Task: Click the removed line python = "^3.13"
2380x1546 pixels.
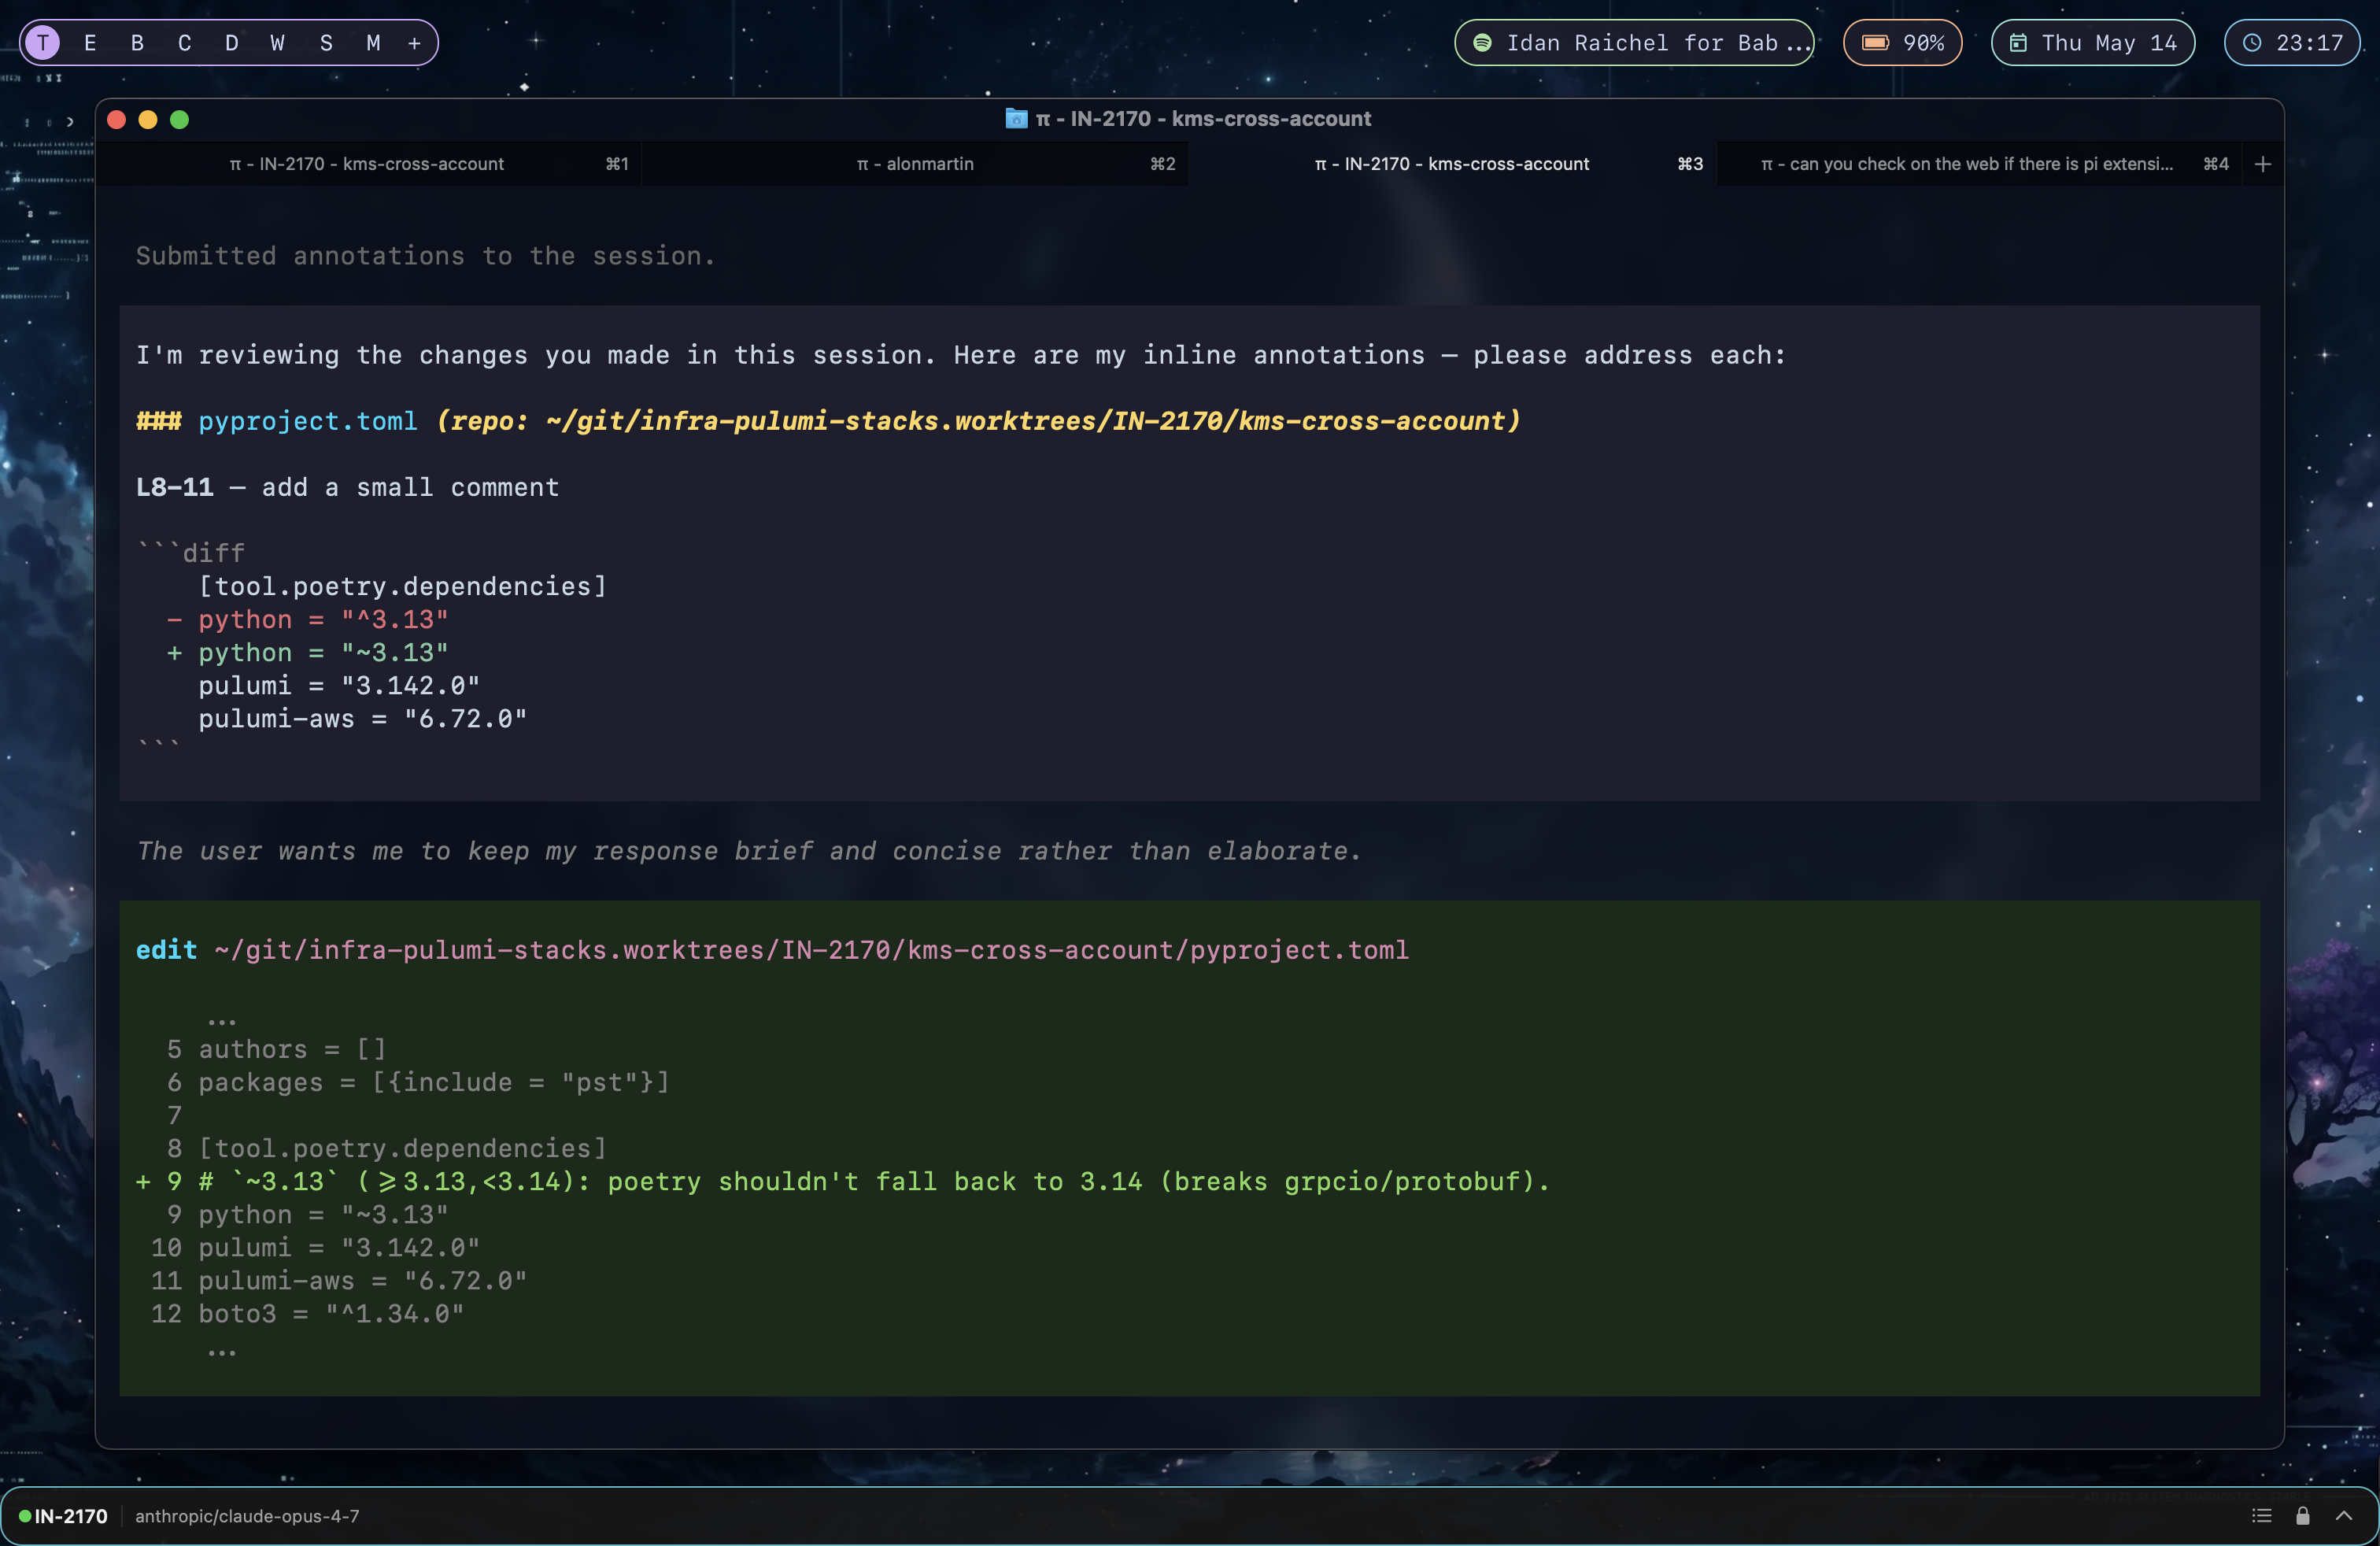Action: coord(308,620)
